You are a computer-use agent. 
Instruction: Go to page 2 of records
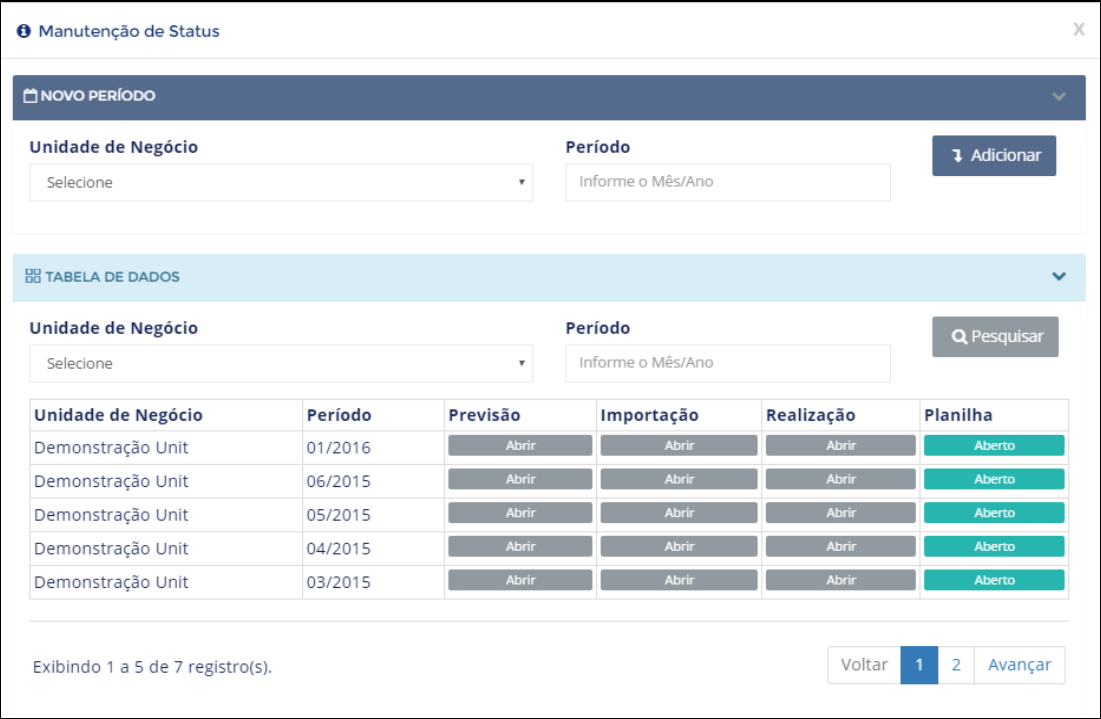click(x=956, y=665)
